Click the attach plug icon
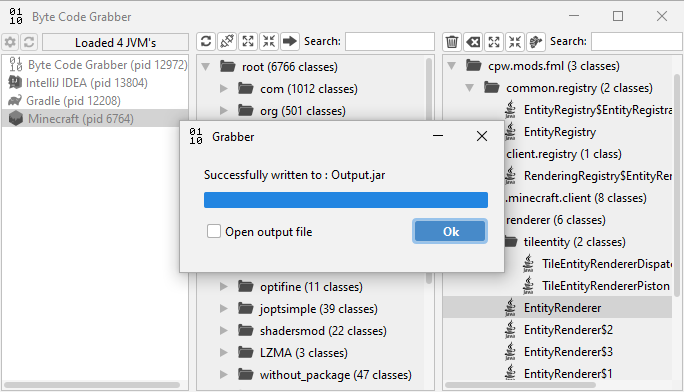The width and height of the screenshot is (684, 392). point(227,41)
